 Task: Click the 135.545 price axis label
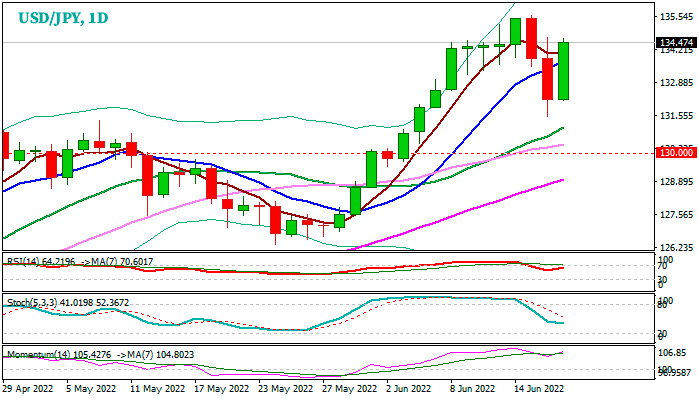(677, 17)
